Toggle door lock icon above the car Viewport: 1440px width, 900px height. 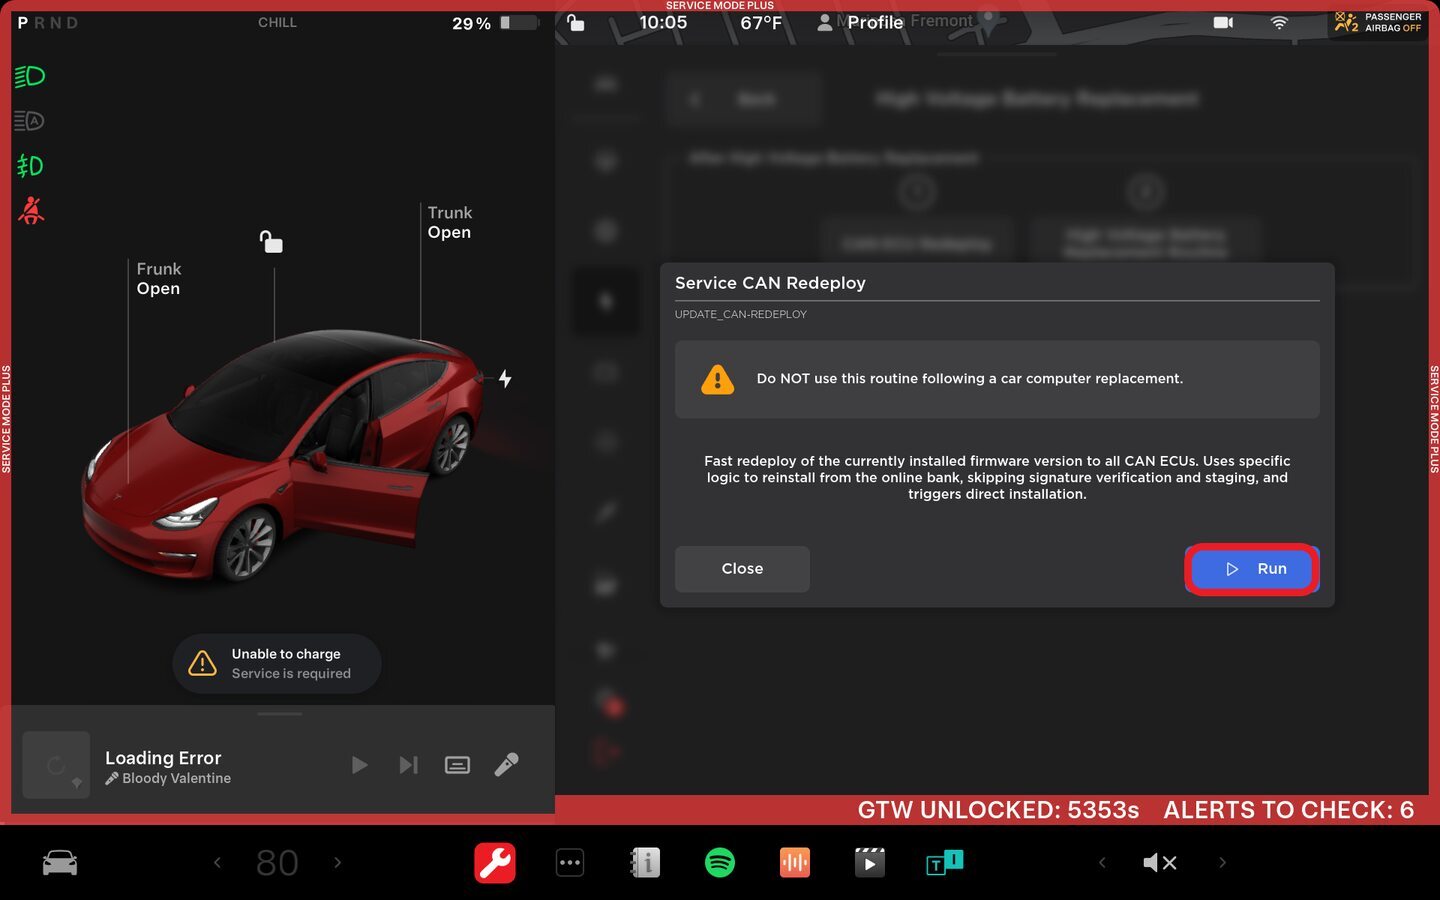coord(271,242)
